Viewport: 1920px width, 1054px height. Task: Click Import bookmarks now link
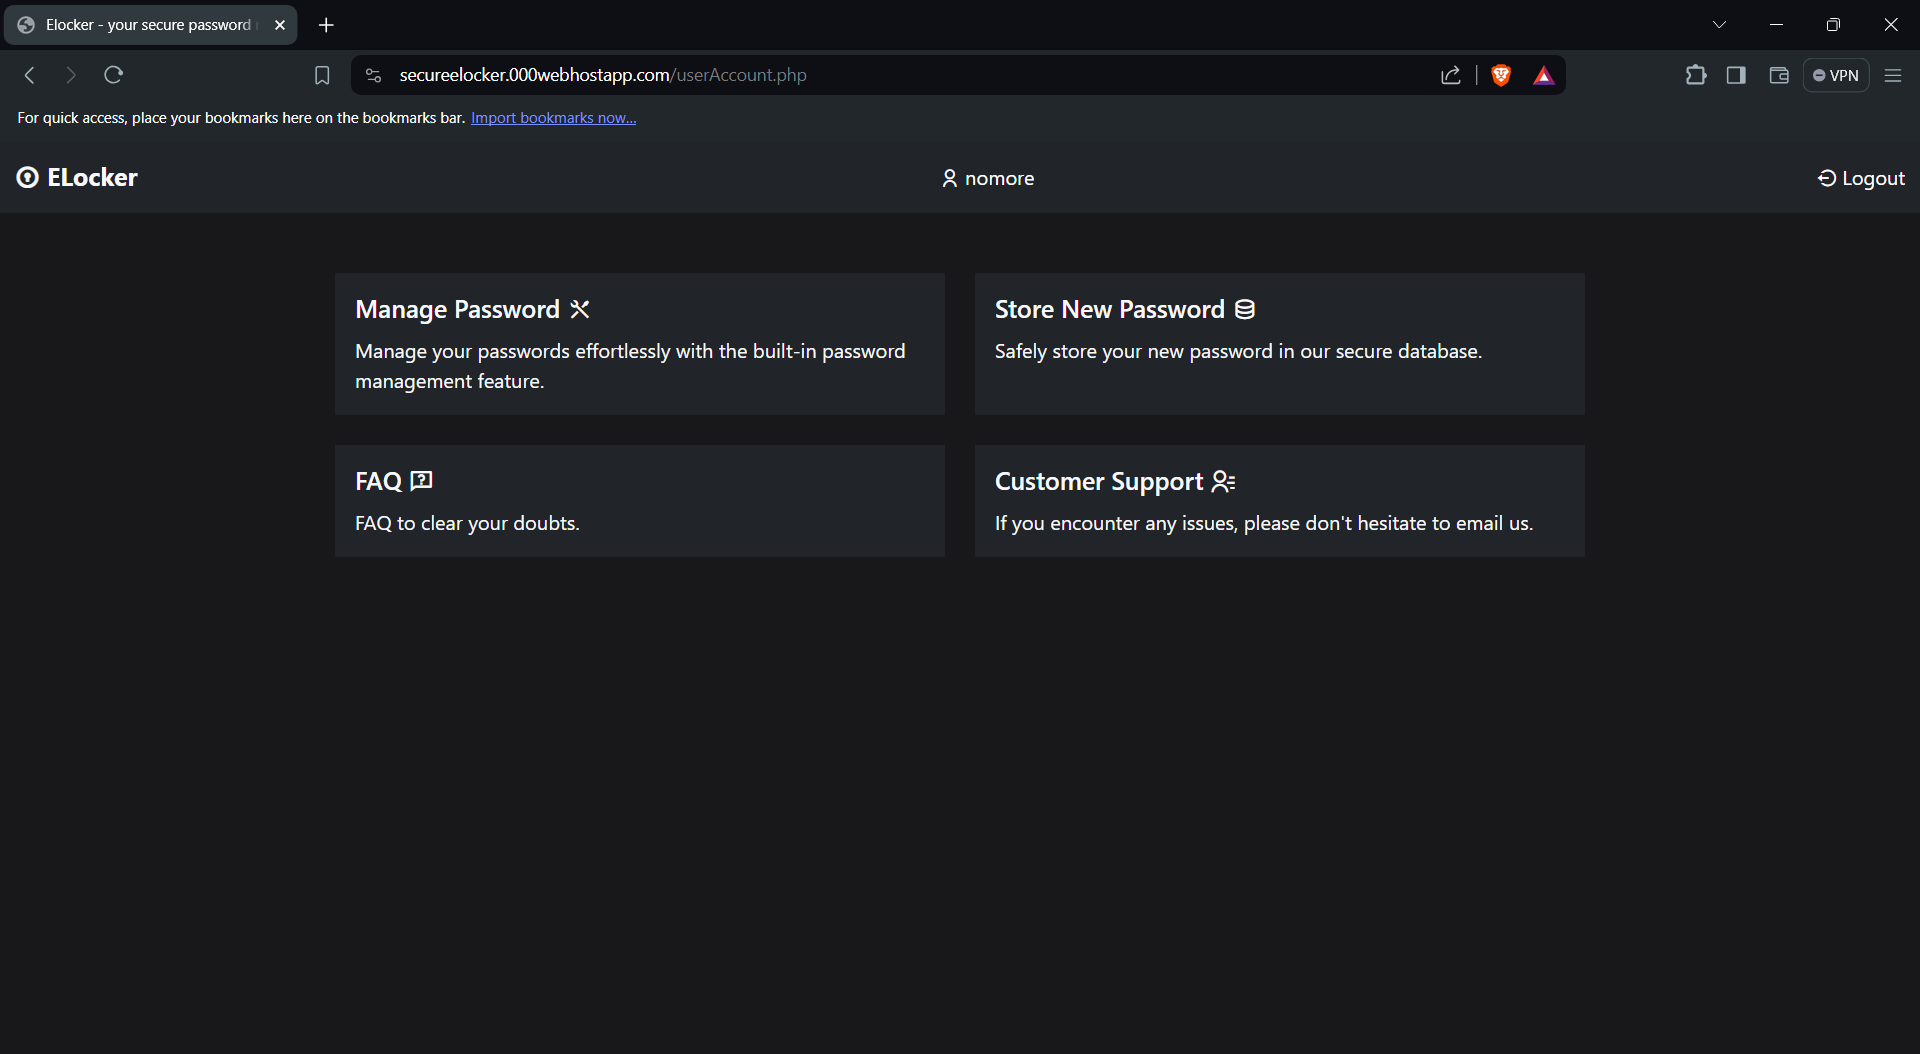[553, 118]
